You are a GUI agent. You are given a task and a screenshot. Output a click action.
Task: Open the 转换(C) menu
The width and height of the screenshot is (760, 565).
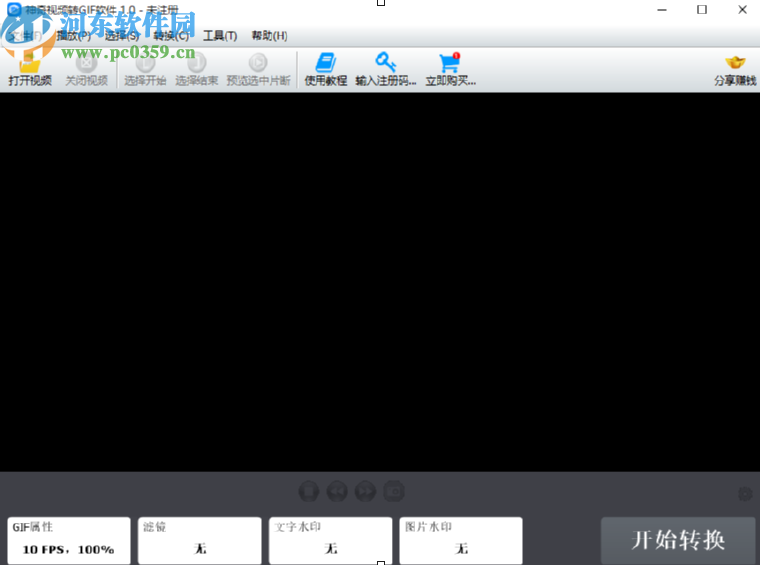pyautogui.click(x=172, y=35)
